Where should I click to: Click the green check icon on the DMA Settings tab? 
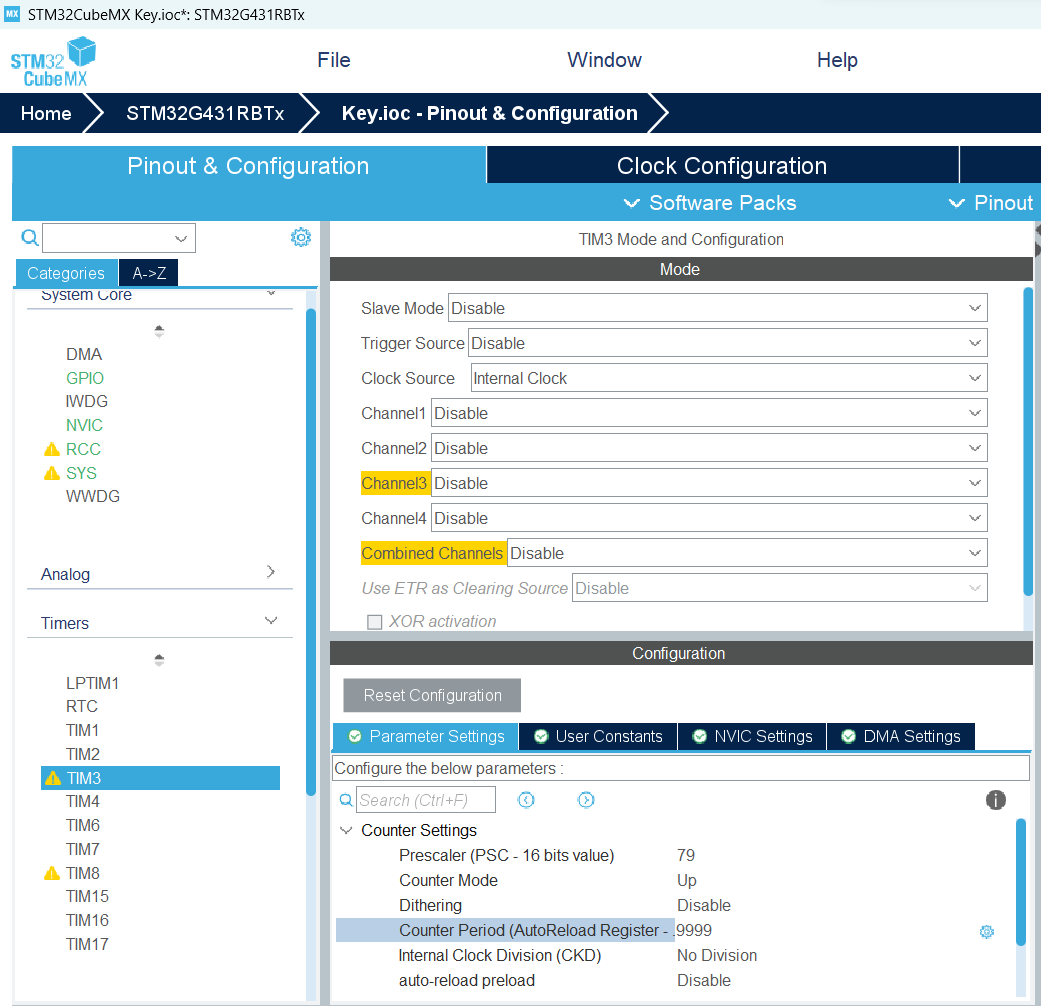tap(848, 736)
